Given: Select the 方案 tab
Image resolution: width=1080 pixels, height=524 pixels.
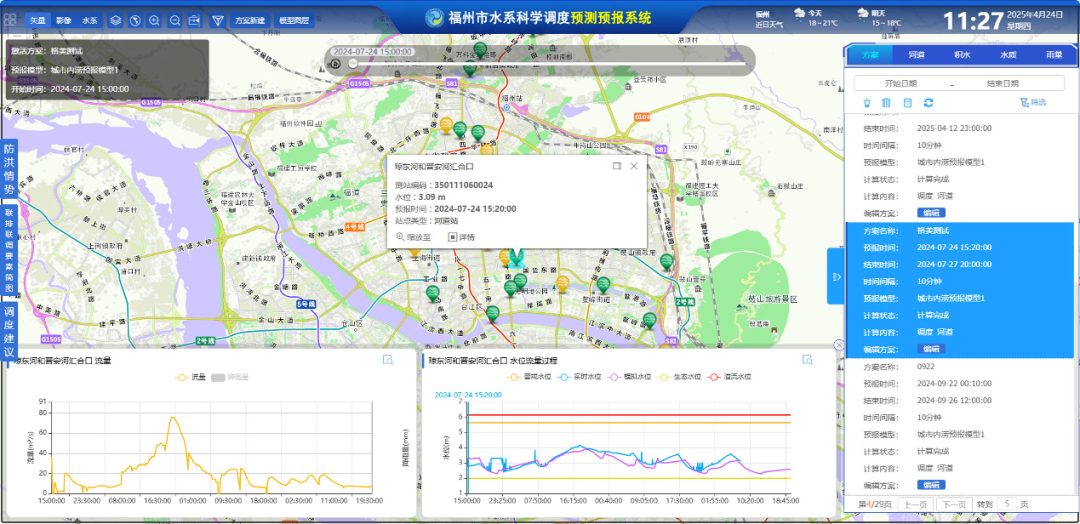Looking at the screenshot, I should coord(870,54).
